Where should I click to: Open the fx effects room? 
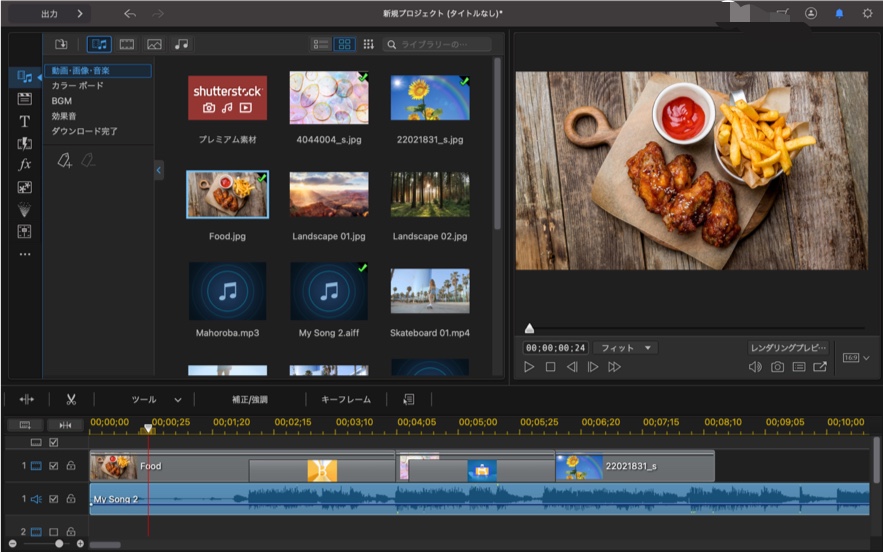[x=25, y=164]
